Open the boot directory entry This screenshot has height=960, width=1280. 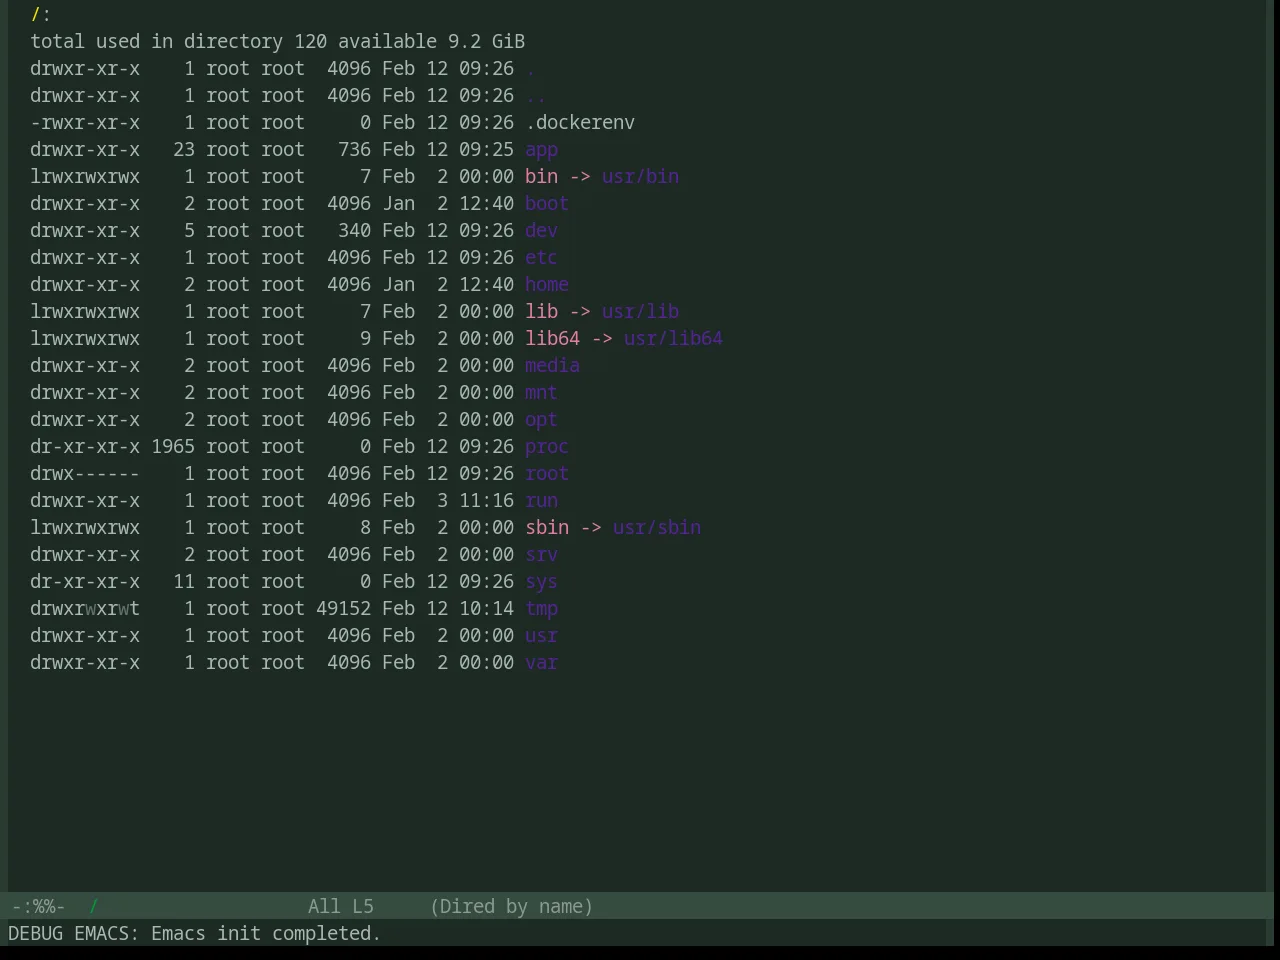pos(547,204)
